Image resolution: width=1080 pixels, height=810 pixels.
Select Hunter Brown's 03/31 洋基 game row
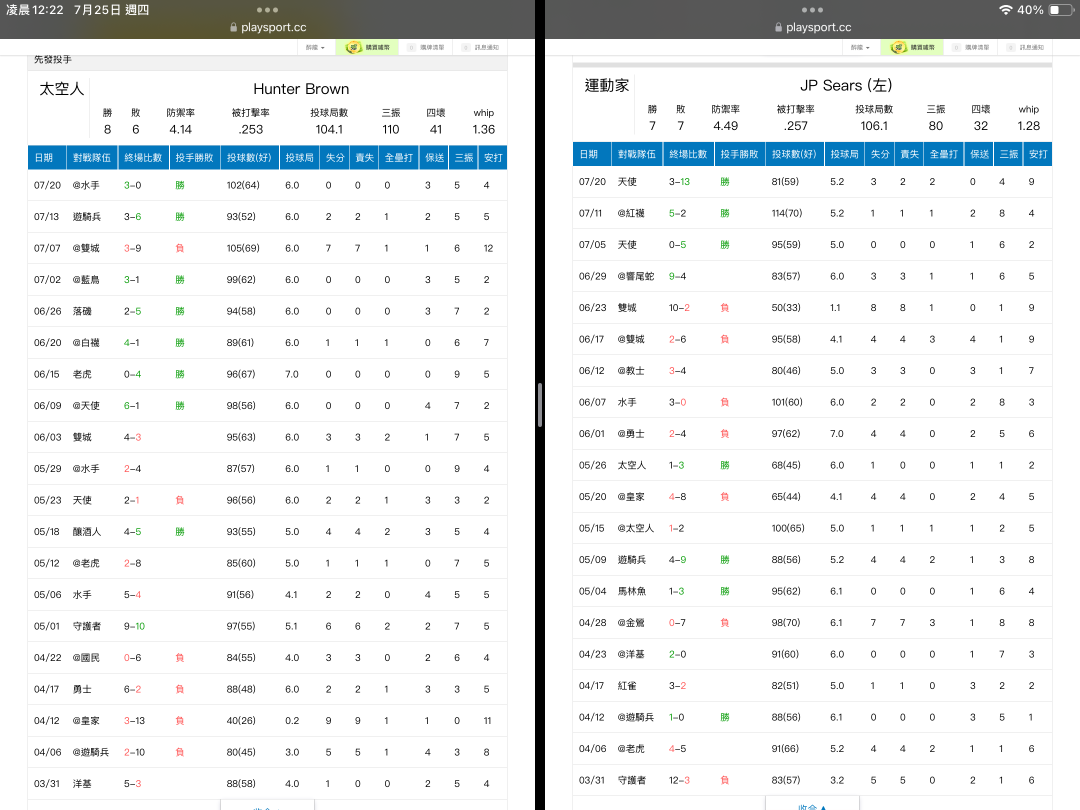(x=267, y=784)
